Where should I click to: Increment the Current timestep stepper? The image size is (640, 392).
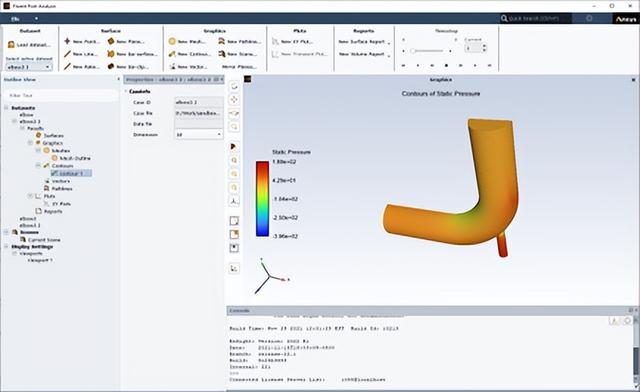click(484, 46)
